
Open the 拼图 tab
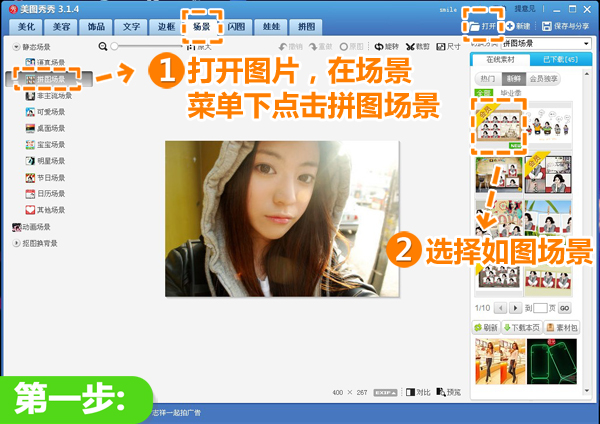(x=307, y=27)
